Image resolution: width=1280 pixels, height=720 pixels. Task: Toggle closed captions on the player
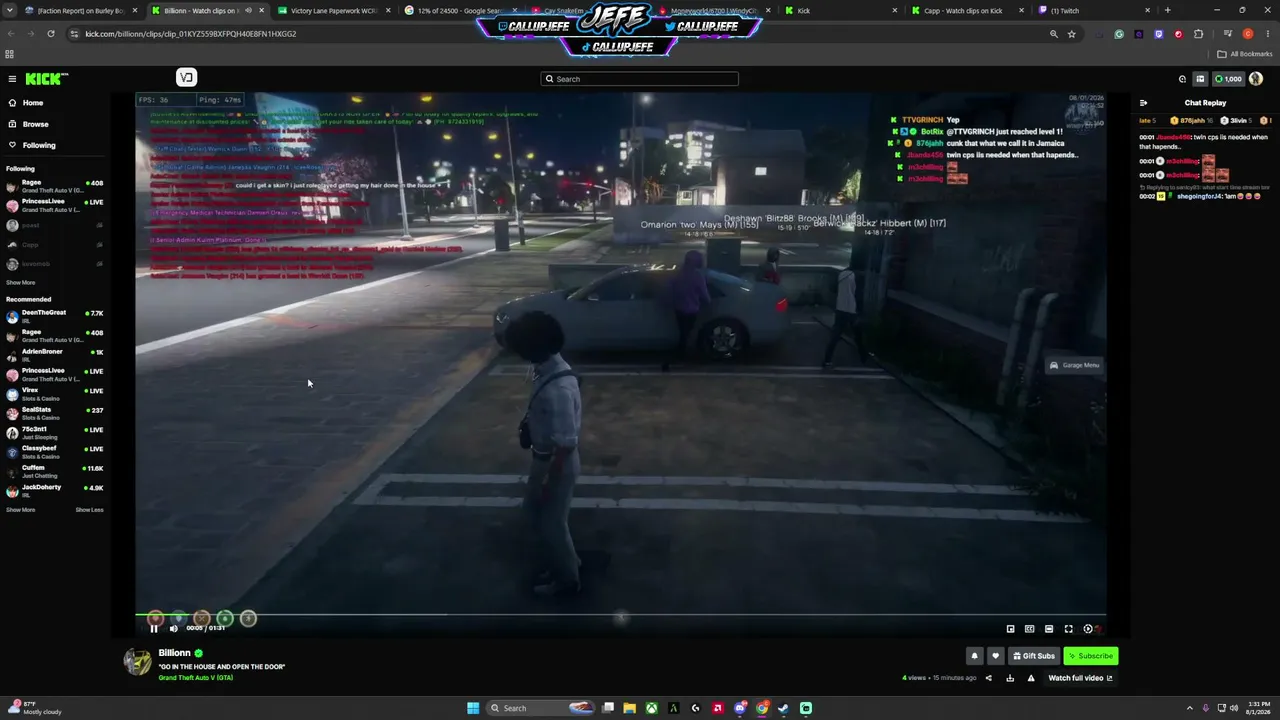pos(1029,629)
